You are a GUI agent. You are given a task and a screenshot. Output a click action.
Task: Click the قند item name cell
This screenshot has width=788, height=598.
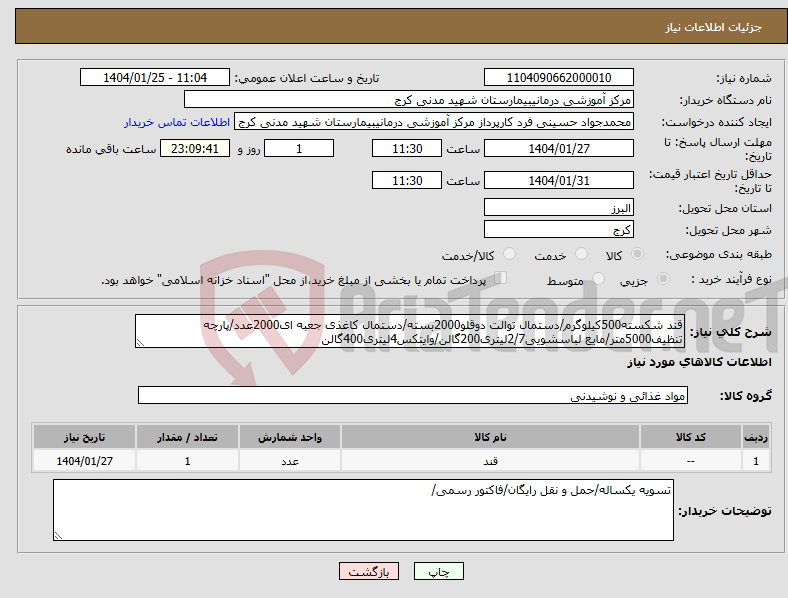point(490,461)
